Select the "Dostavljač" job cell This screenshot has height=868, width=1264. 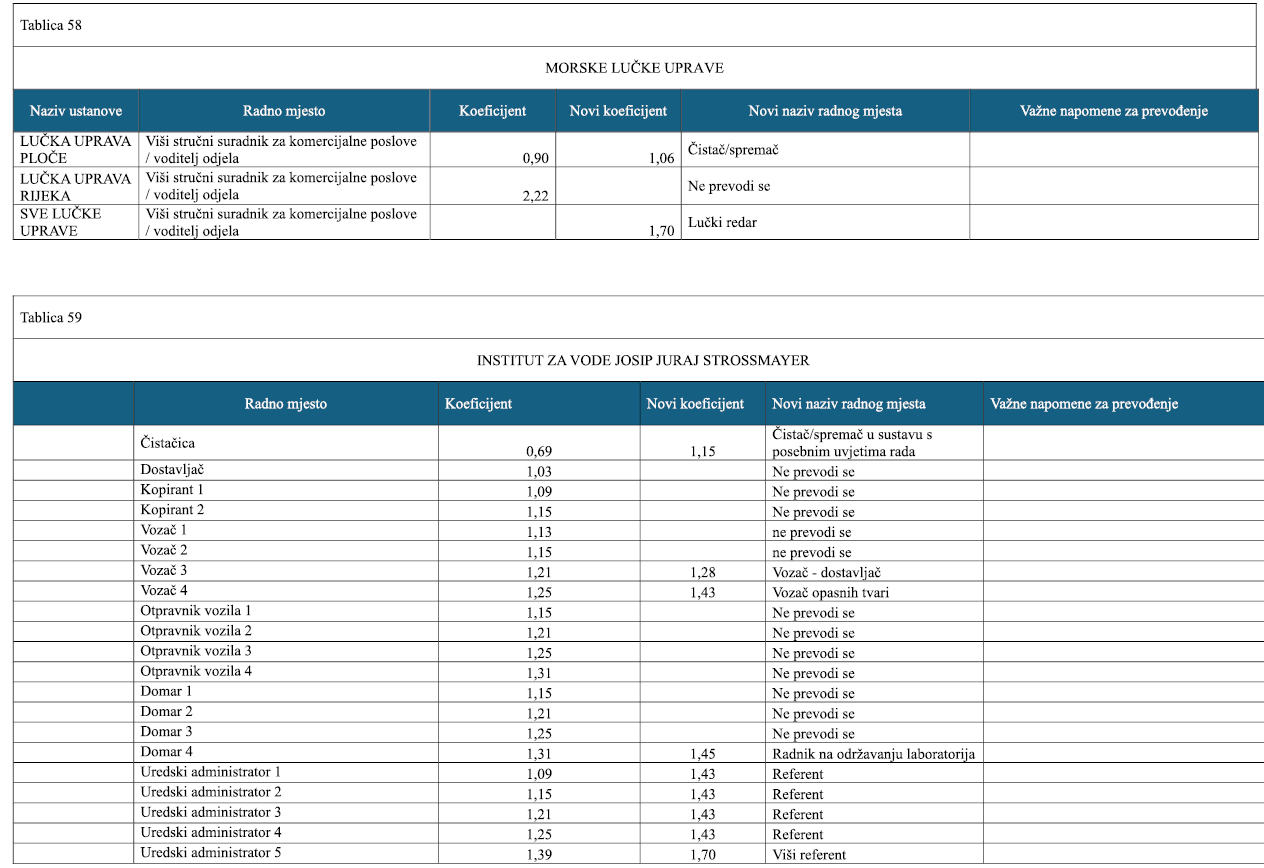tap(173, 469)
